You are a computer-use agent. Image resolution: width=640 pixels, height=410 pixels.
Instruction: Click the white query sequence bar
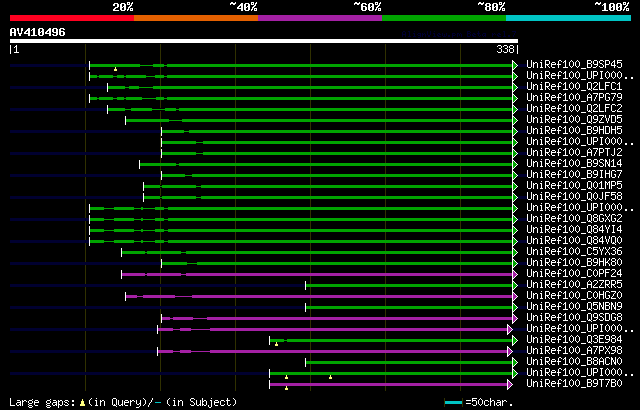coord(264,41)
